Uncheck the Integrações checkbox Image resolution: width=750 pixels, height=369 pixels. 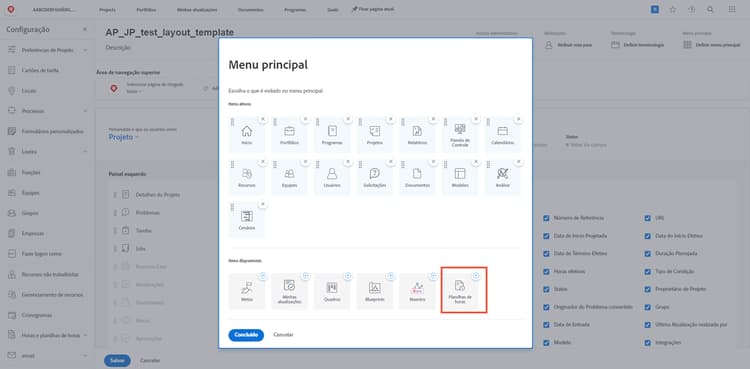pyautogui.click(x=648, y=343)
